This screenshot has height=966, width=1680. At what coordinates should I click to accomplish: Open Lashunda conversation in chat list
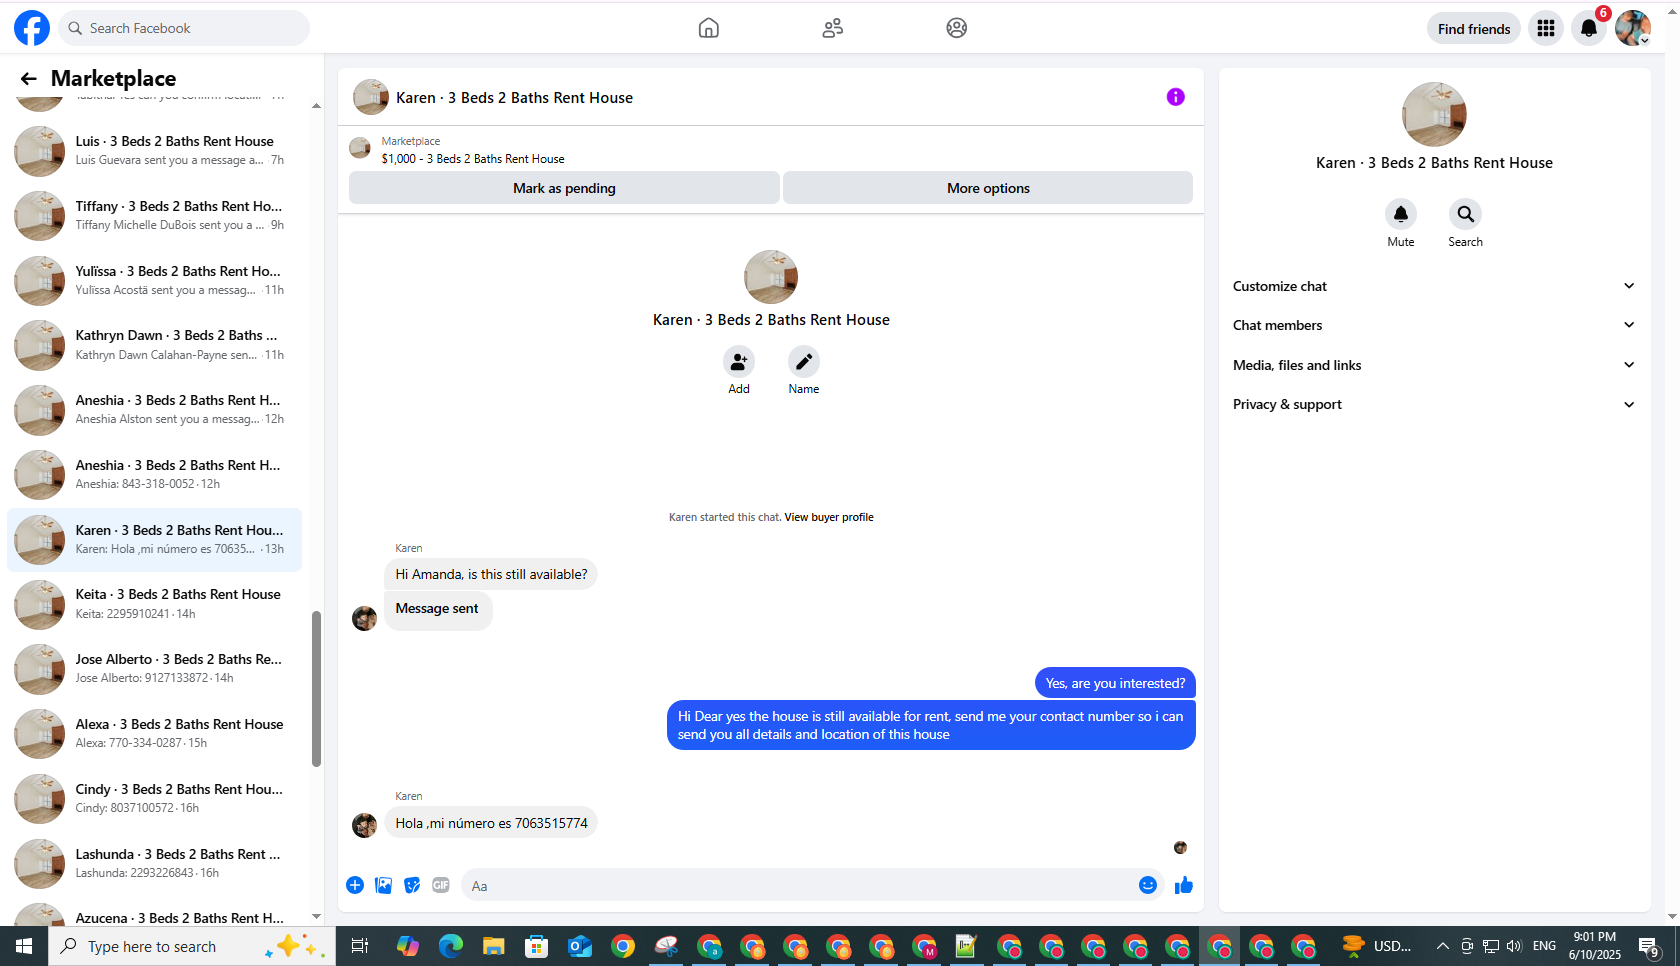pos(155,863)
